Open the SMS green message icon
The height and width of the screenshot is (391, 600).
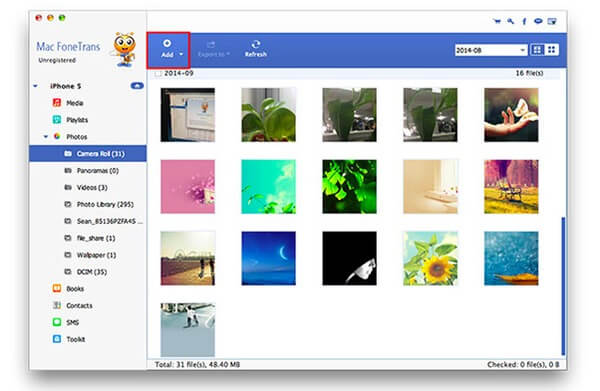57,322
